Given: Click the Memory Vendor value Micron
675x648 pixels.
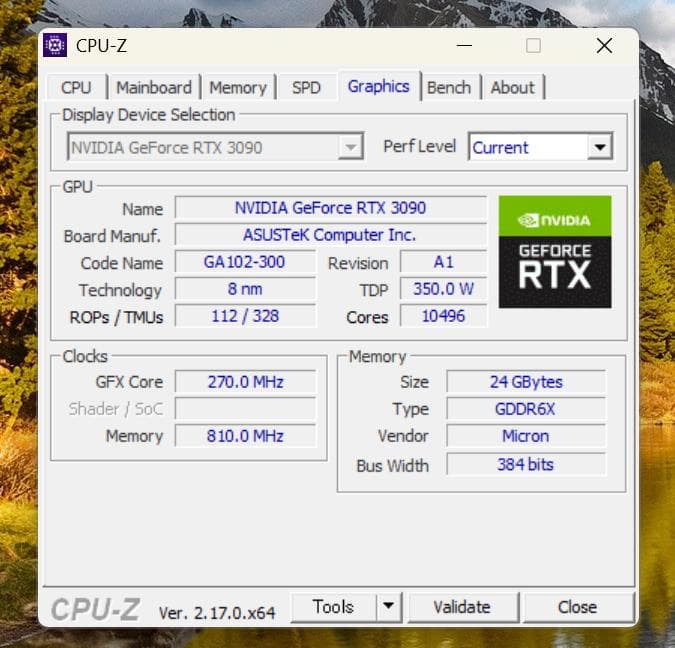Looking at the screenshot, I should [526, 436].
